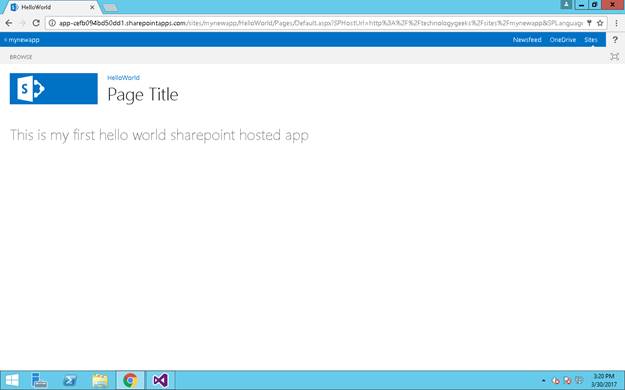This screenshot has width=625, height=390.
Task: Open the Windows Start button
Action: tap(12, 380)
